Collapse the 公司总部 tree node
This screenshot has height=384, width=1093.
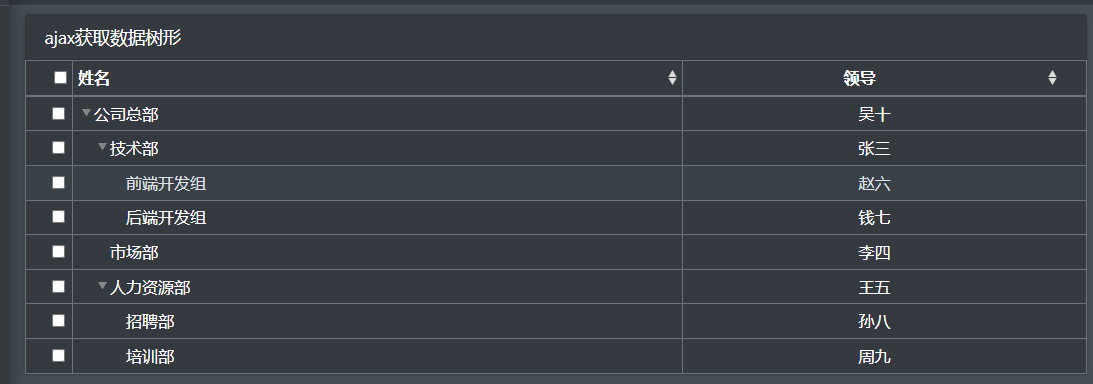86,113
